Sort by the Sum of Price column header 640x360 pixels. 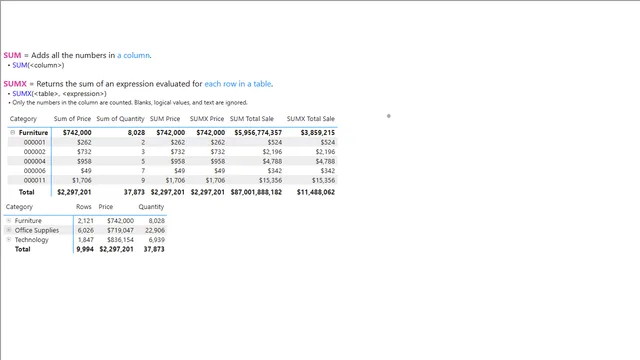coord(72,119)
